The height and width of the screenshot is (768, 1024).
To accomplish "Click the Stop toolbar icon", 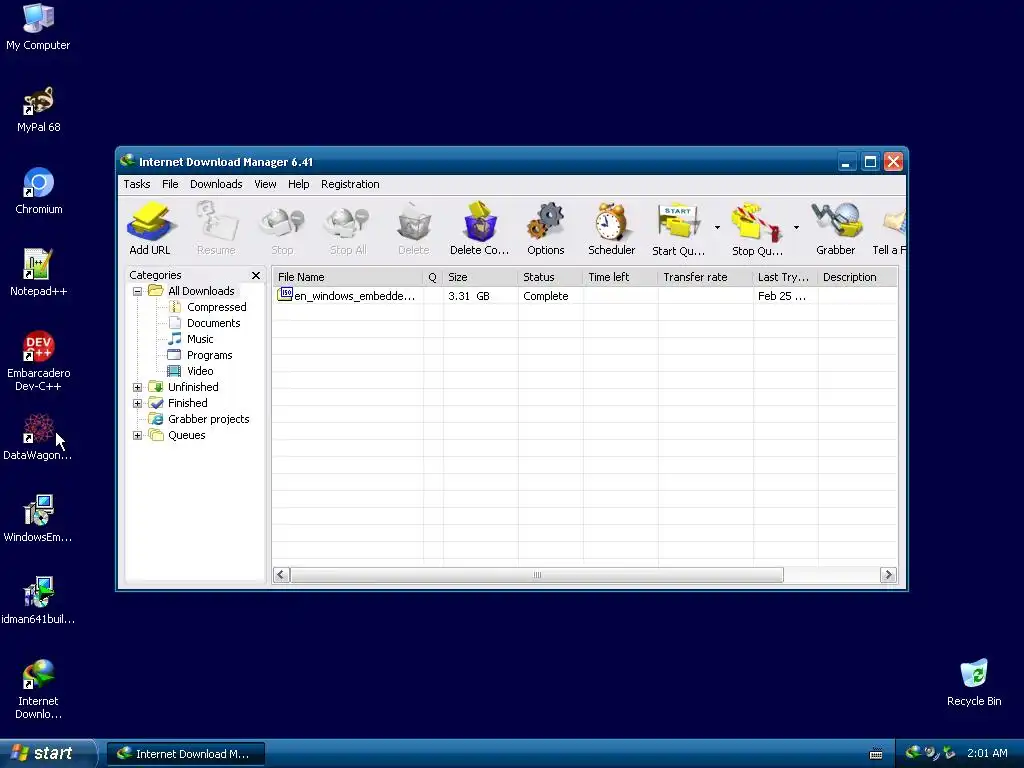I will (x=282, y=229).
